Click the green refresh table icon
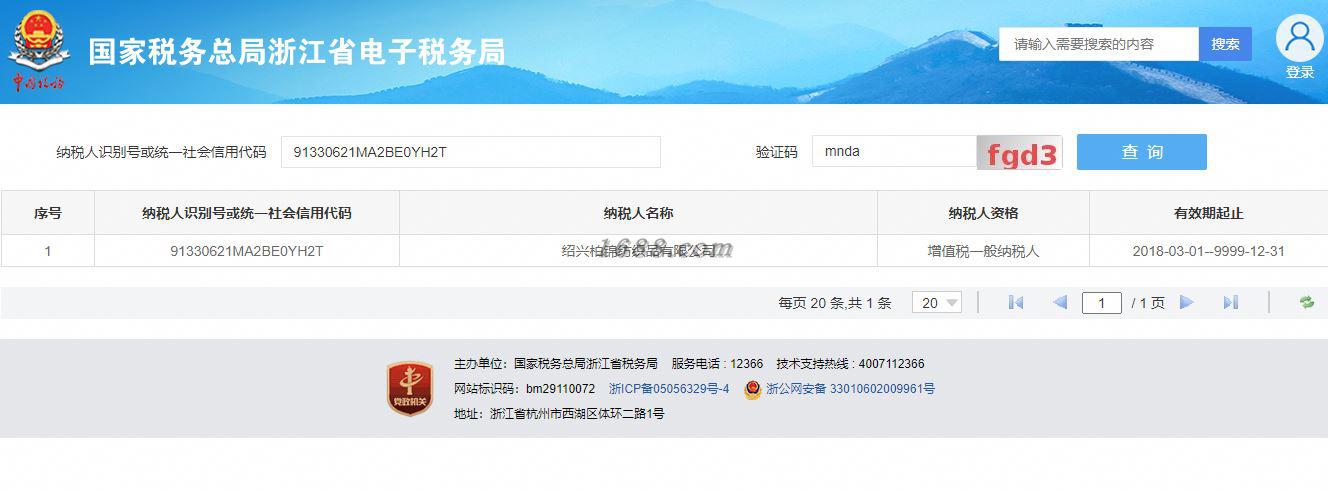1328x491 pixels. (1307, 302)
